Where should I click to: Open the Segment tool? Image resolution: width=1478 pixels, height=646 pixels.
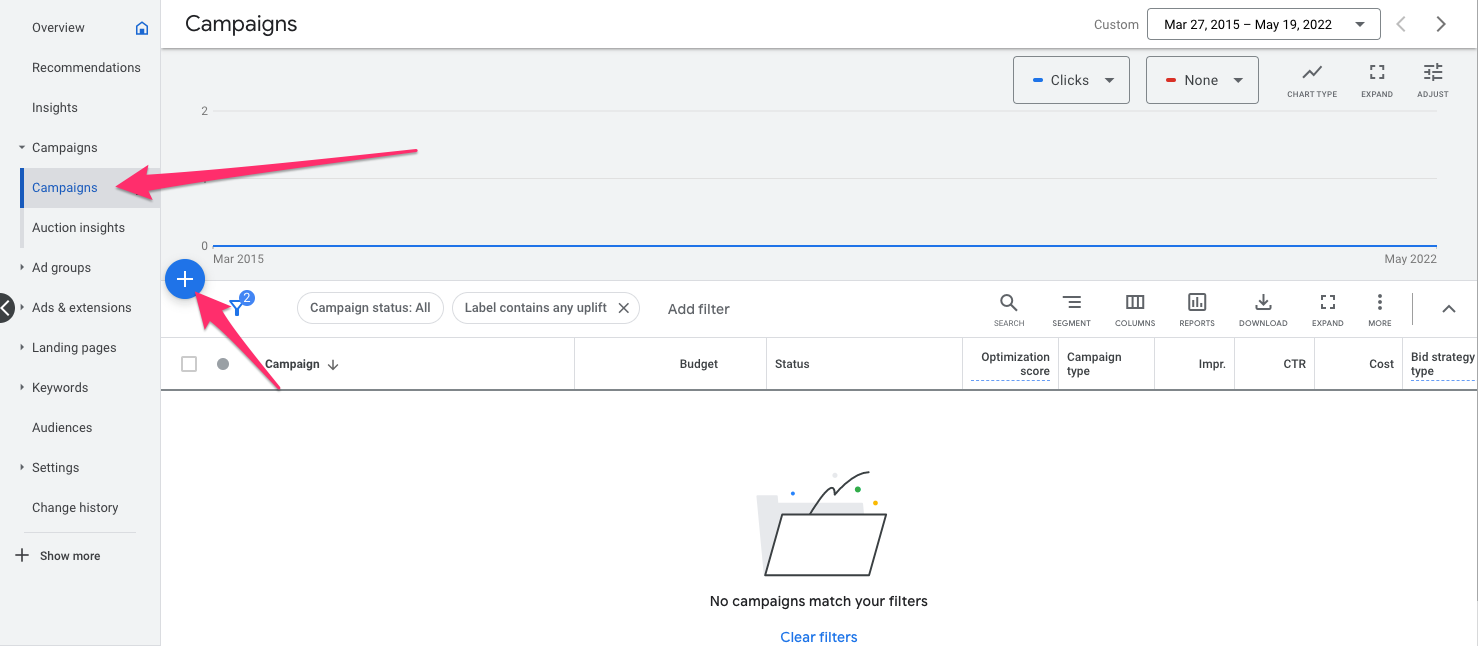click(x=1071, y=309)
